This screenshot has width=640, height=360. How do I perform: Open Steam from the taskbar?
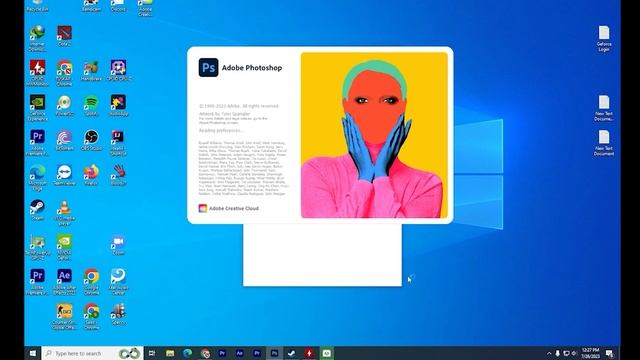pyautogui.click(x=292, y=353)
